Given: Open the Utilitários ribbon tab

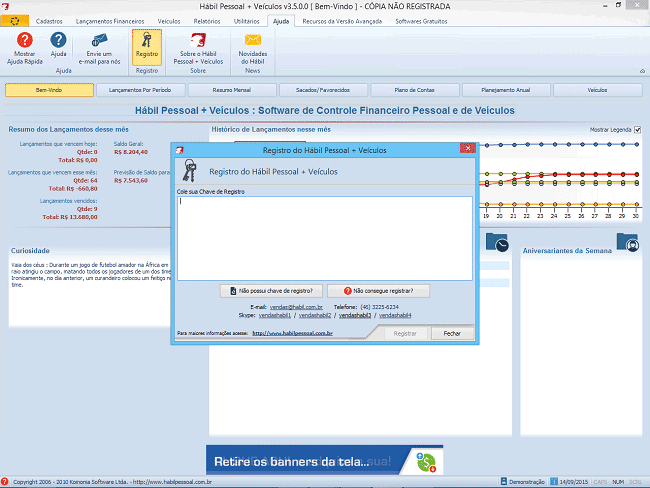Looking at the screenshot, I should [x=247, y=21].
